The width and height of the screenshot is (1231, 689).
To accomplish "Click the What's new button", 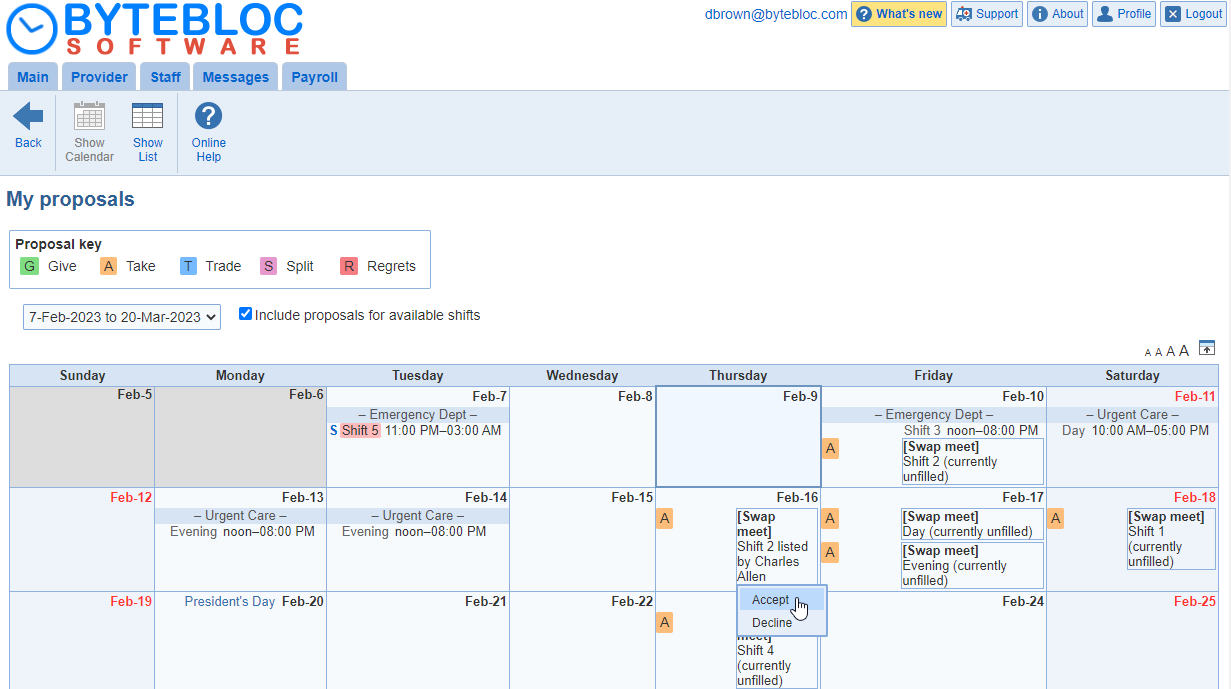I will (x=899, y=14).
